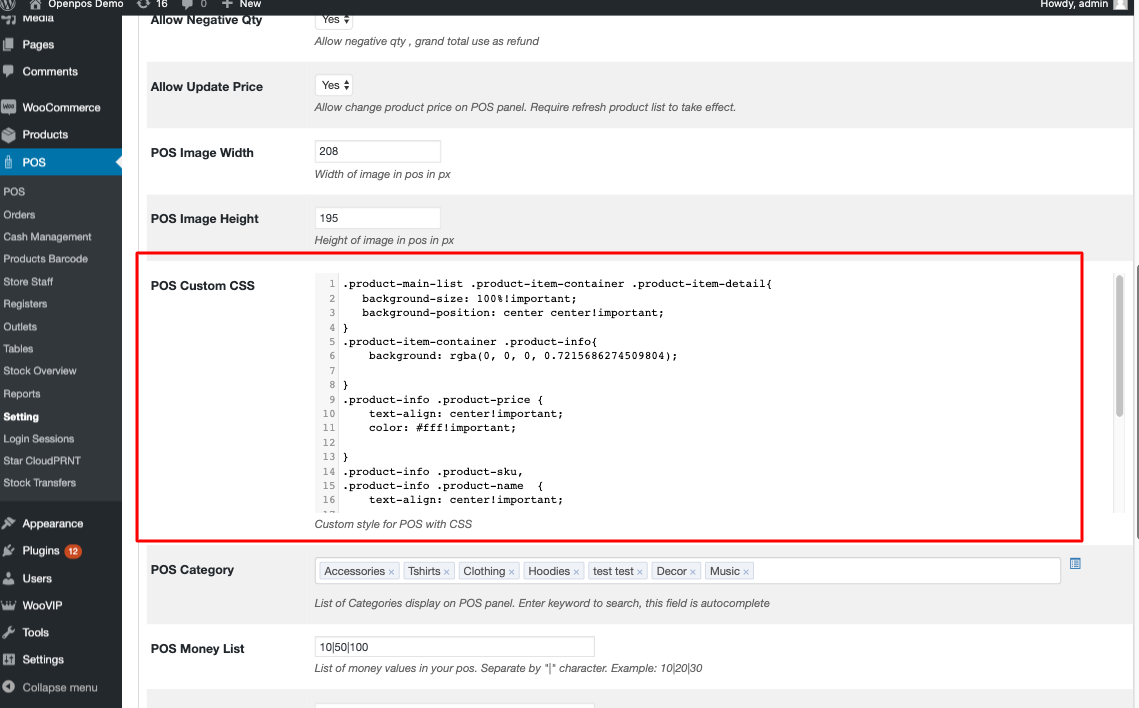Open the Login Sessions link in sidebar
The image size is (1139, 708).
[x=39, y=439]
